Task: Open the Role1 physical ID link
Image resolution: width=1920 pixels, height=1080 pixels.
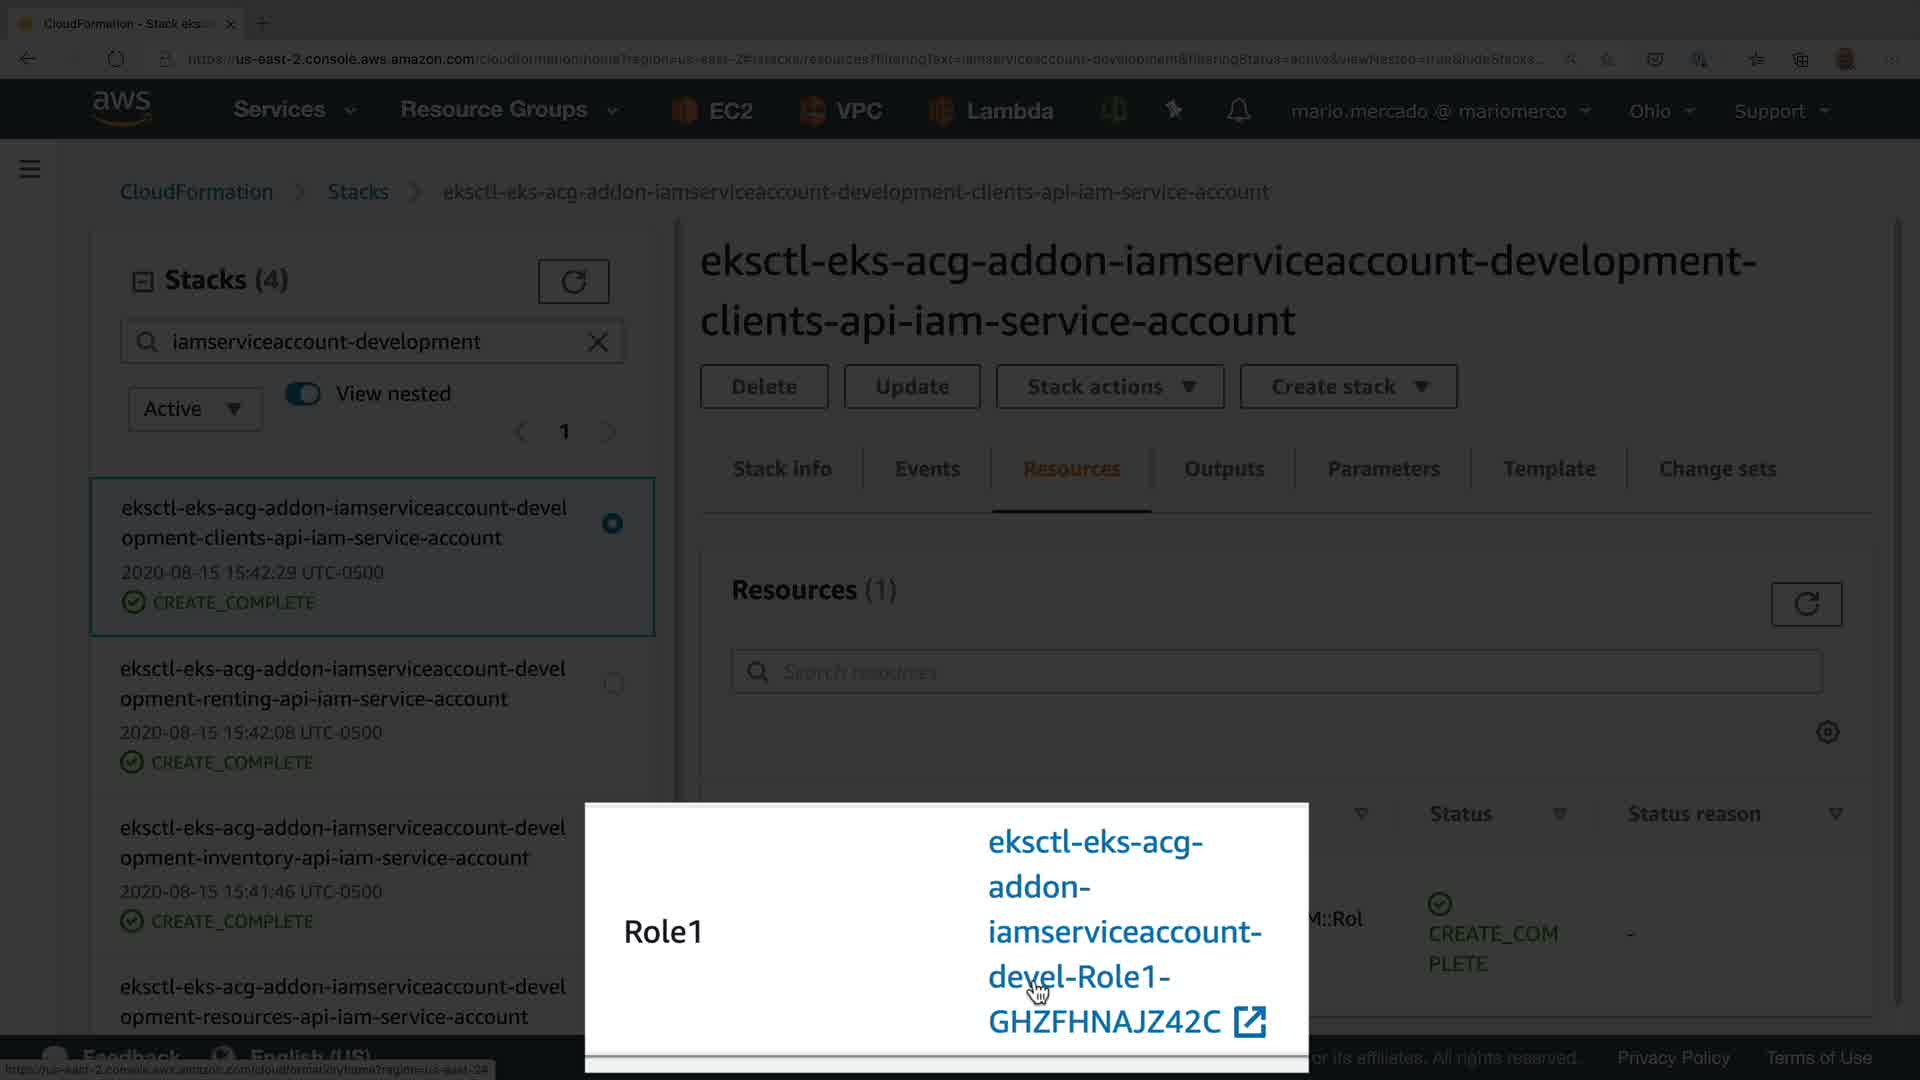Action: [1124, 932]
